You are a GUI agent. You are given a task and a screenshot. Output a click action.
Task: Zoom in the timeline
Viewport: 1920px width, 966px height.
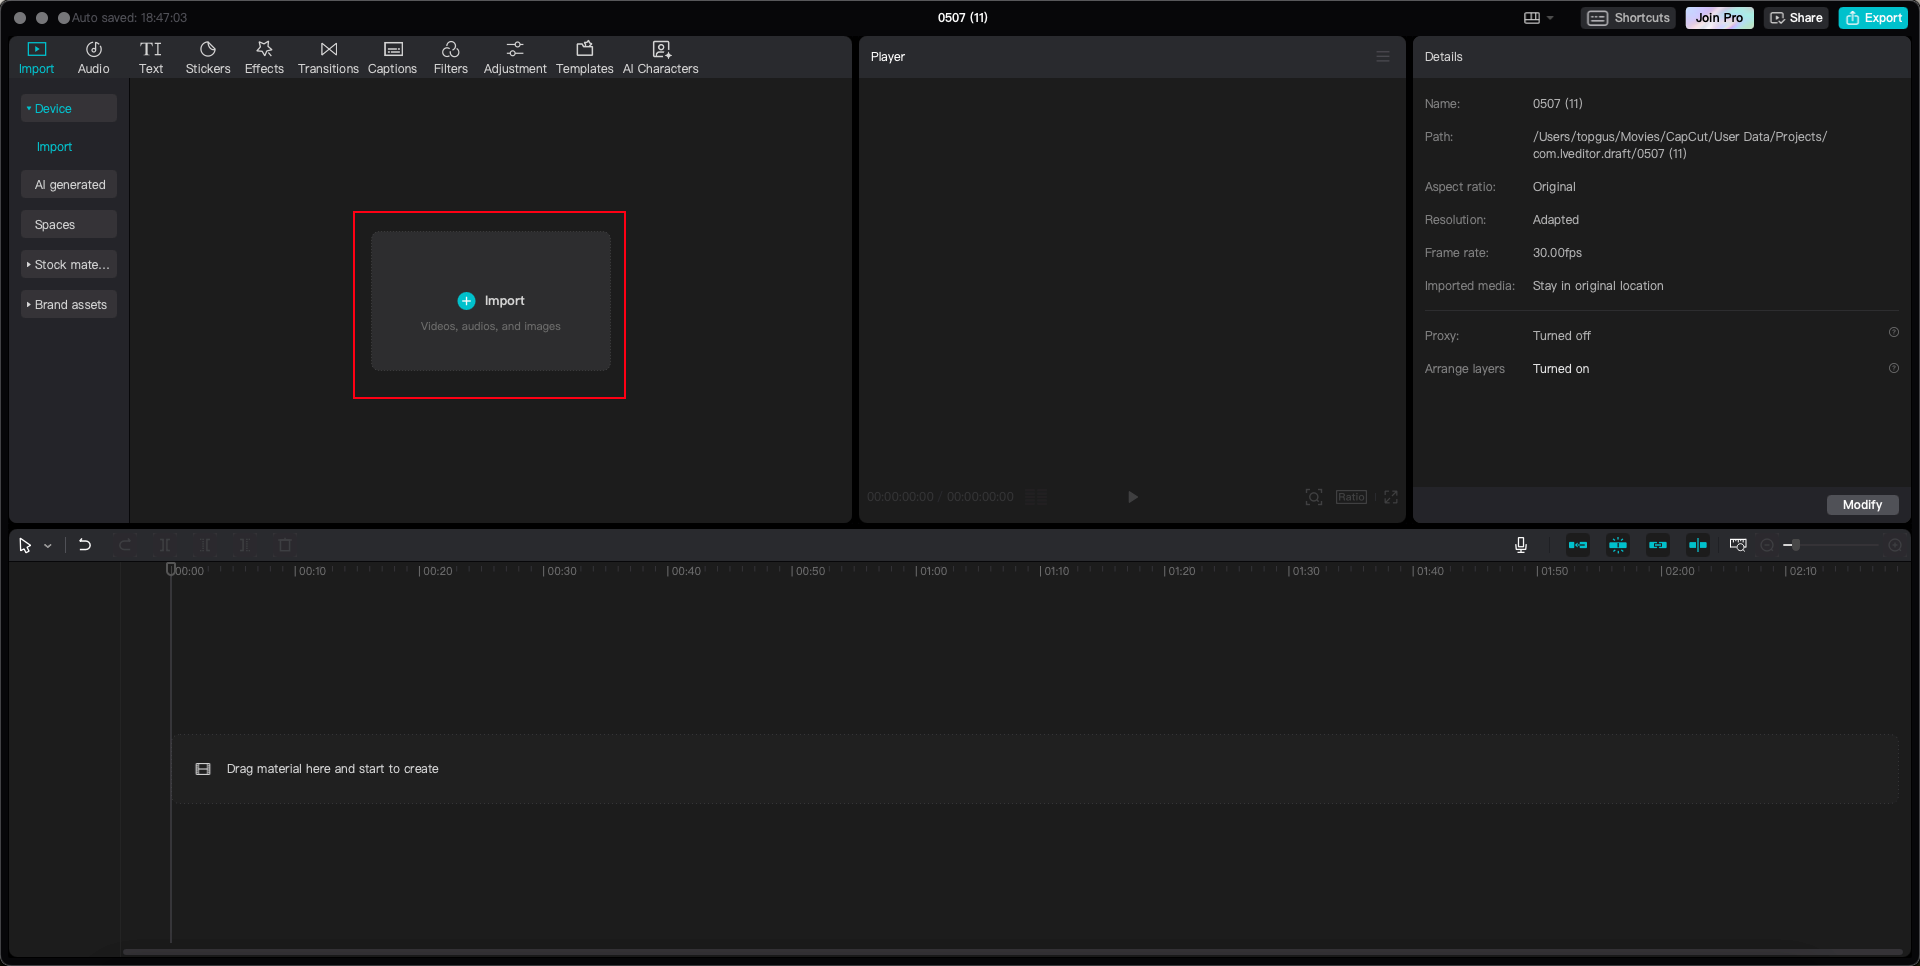tap(1895, 545)
